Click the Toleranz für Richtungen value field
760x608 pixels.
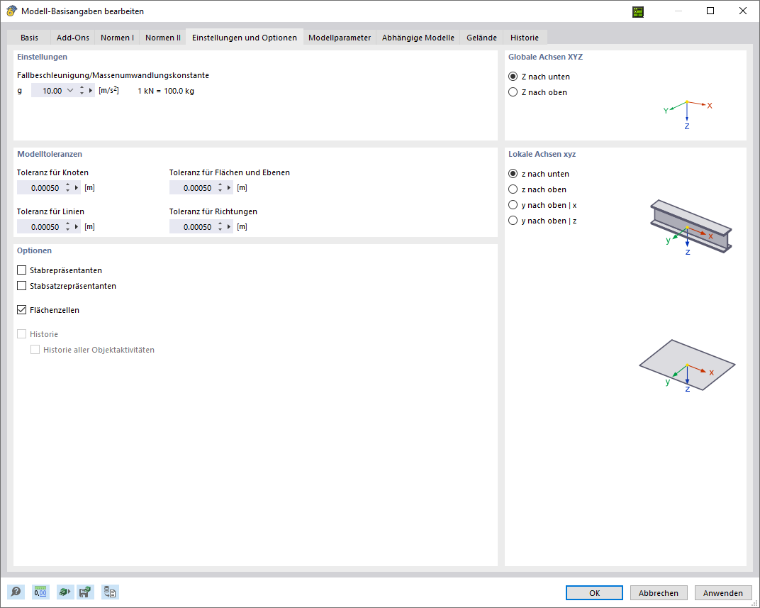(x=193, y=227)
